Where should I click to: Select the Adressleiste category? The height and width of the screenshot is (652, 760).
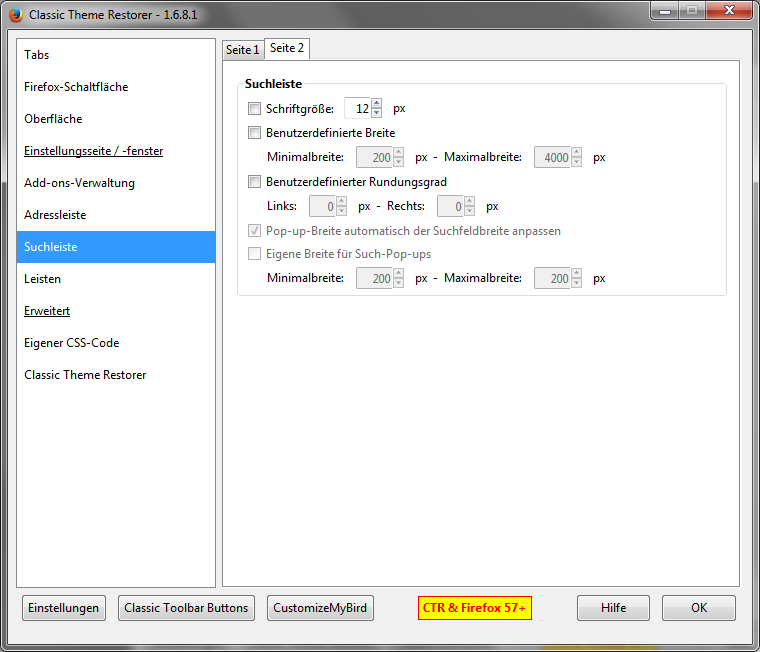click(116, 215)
